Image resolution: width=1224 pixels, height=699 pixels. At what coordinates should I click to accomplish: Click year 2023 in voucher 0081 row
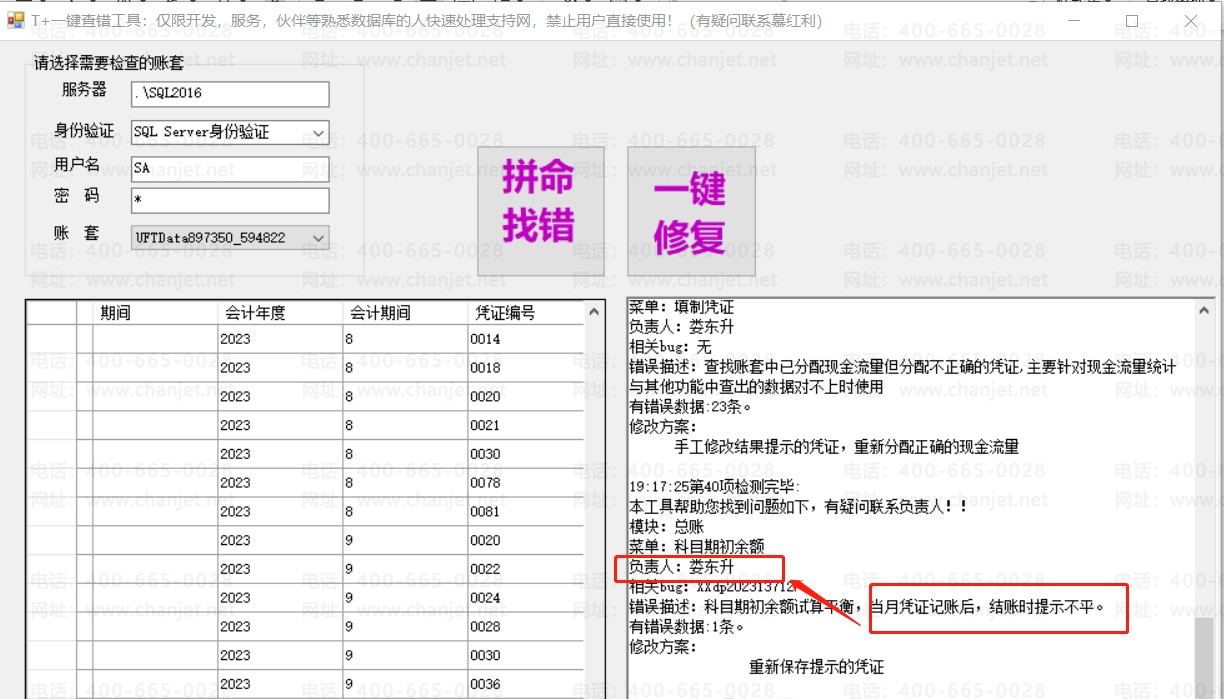281,511
